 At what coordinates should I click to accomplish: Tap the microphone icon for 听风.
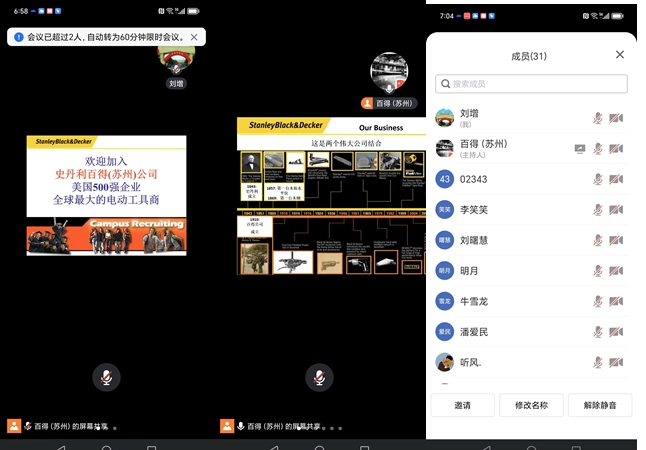tap(598, 362)
